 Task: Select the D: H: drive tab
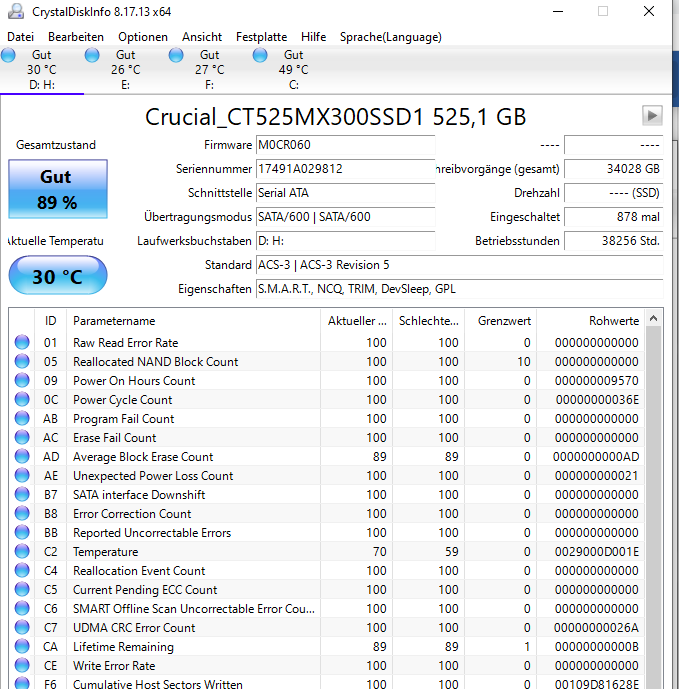click(42, 70)
